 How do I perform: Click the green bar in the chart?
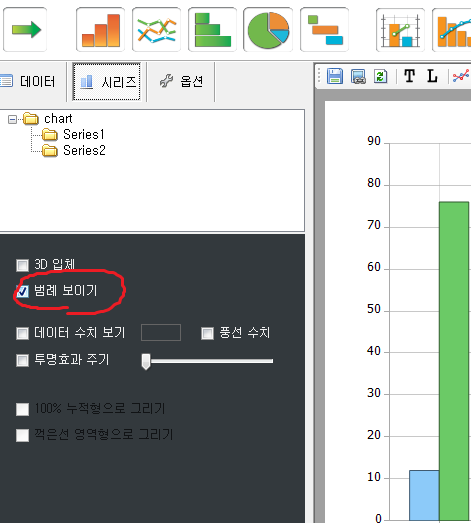point(454,361)
